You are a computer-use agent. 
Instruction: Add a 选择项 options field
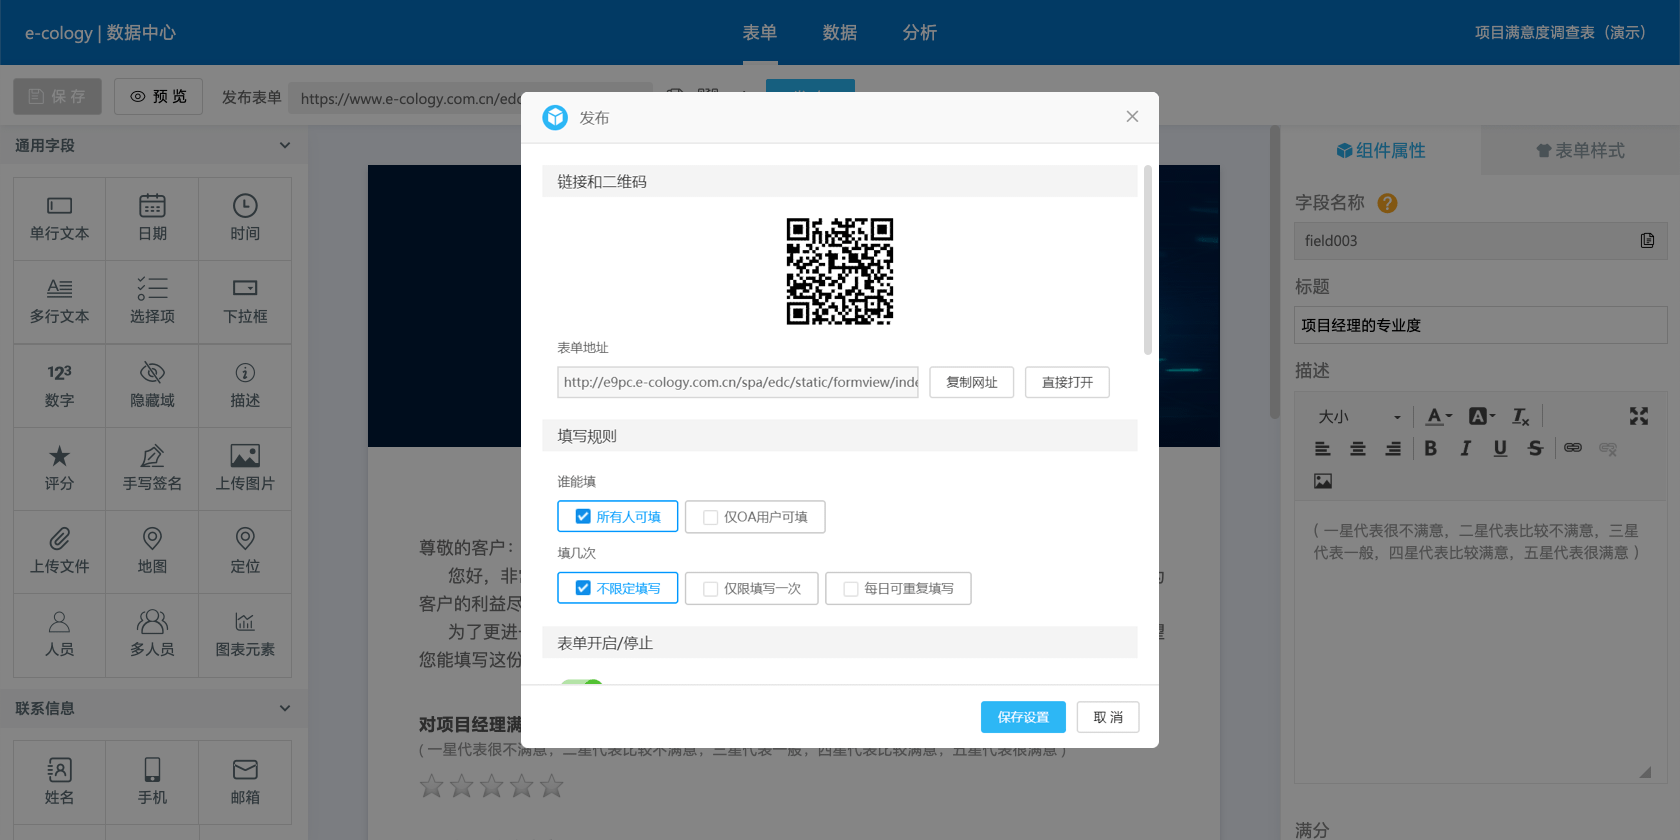point(152,302)
